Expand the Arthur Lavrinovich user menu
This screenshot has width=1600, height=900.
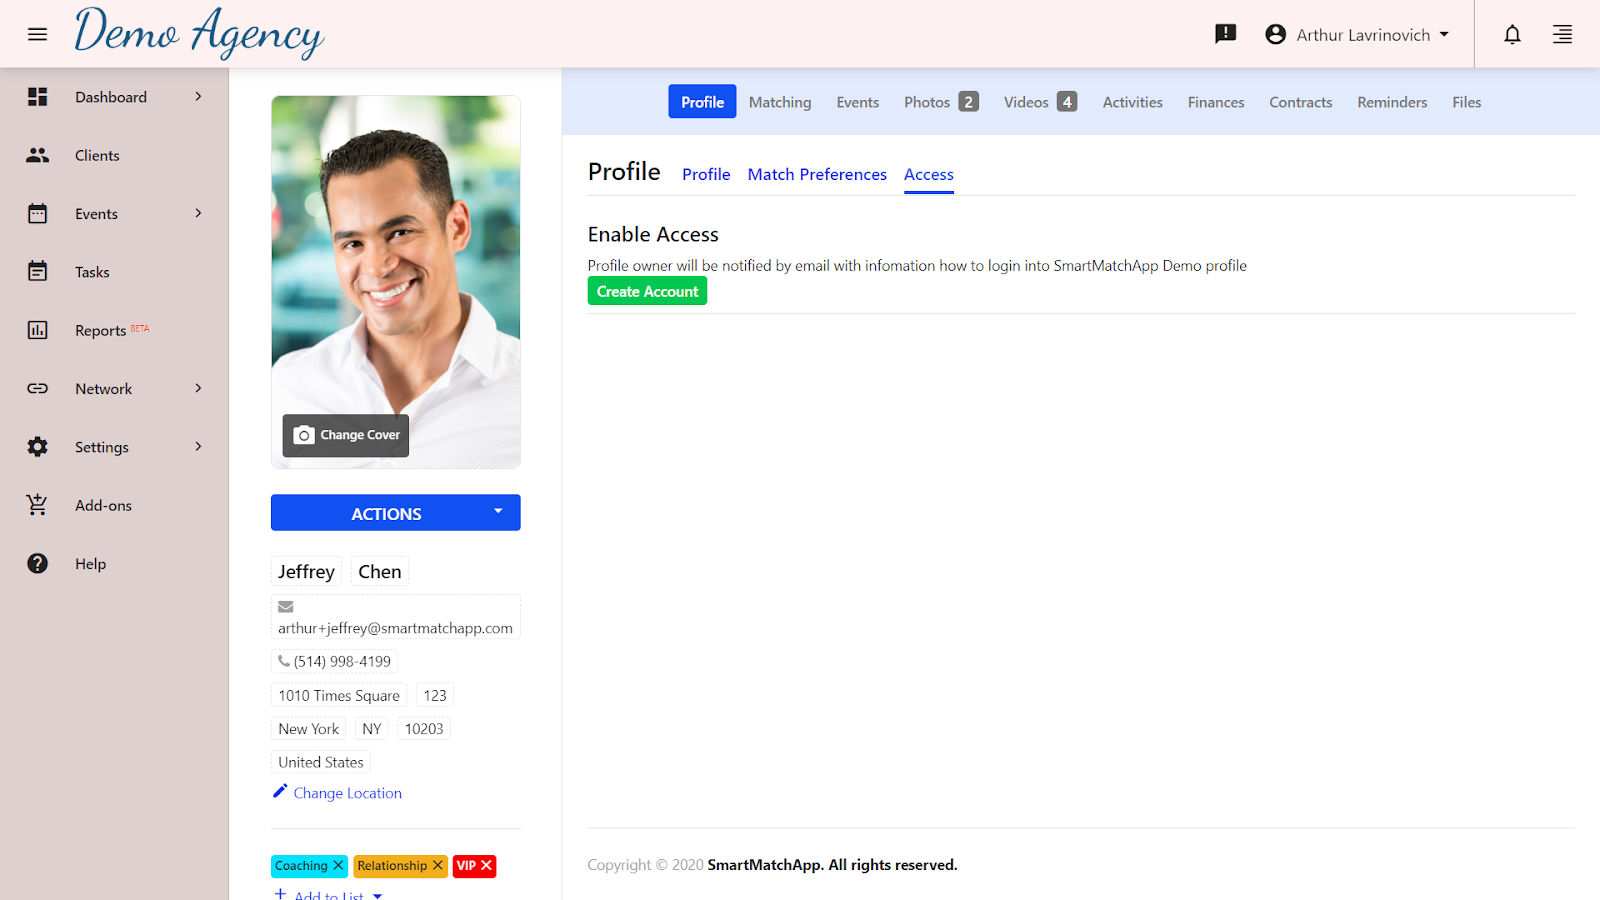[x=1357, y=34]
